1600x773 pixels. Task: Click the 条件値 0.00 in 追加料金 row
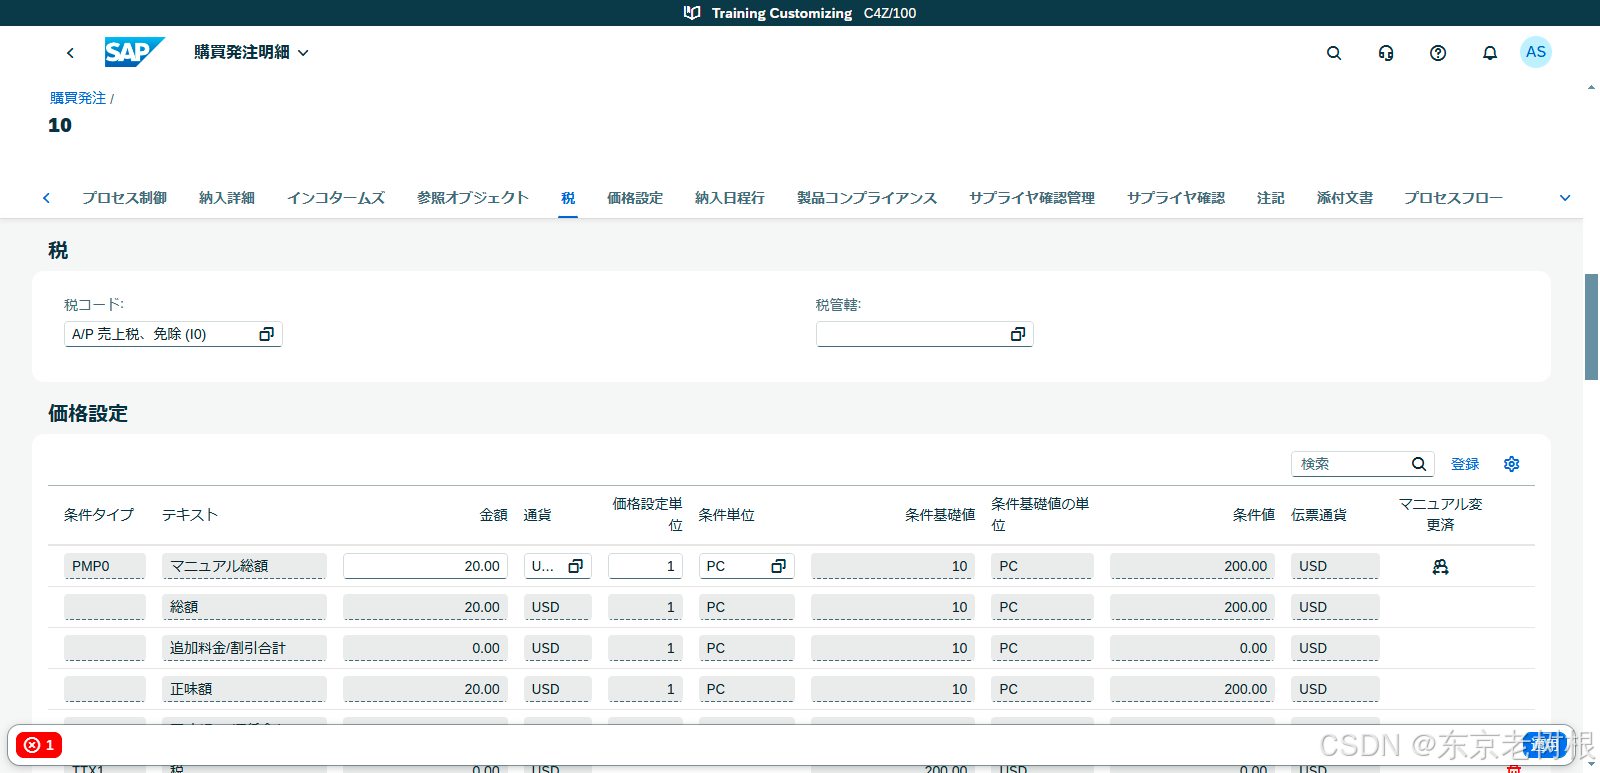1192,648
